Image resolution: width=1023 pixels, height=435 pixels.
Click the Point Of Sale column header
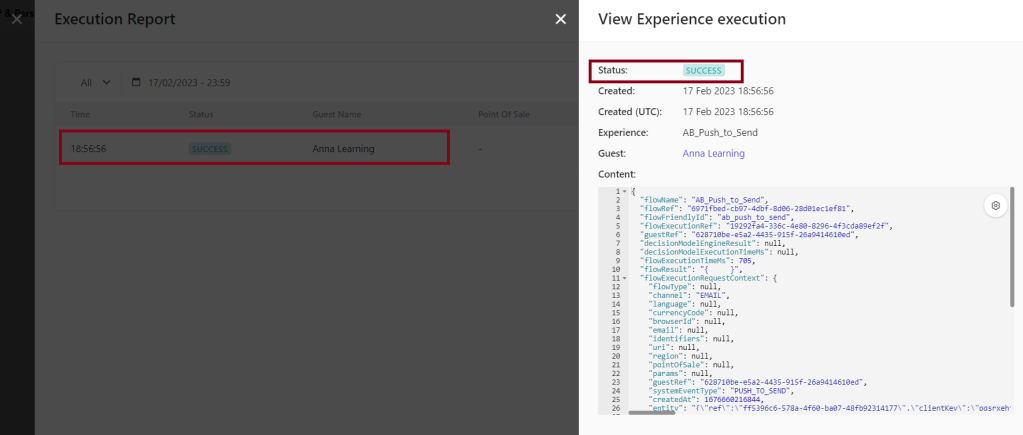pyautogui.click(x=506, y=114)
